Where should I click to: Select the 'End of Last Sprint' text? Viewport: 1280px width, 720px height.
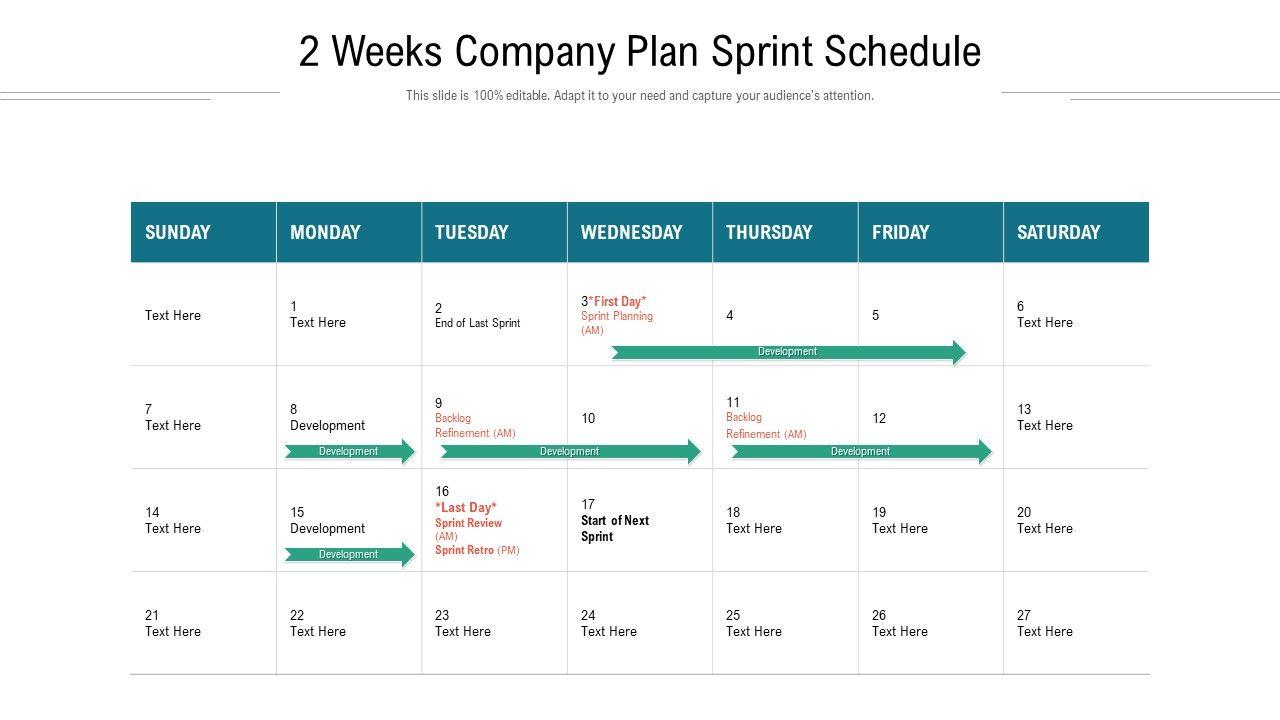pyautogui.click(x=478, y=323)
